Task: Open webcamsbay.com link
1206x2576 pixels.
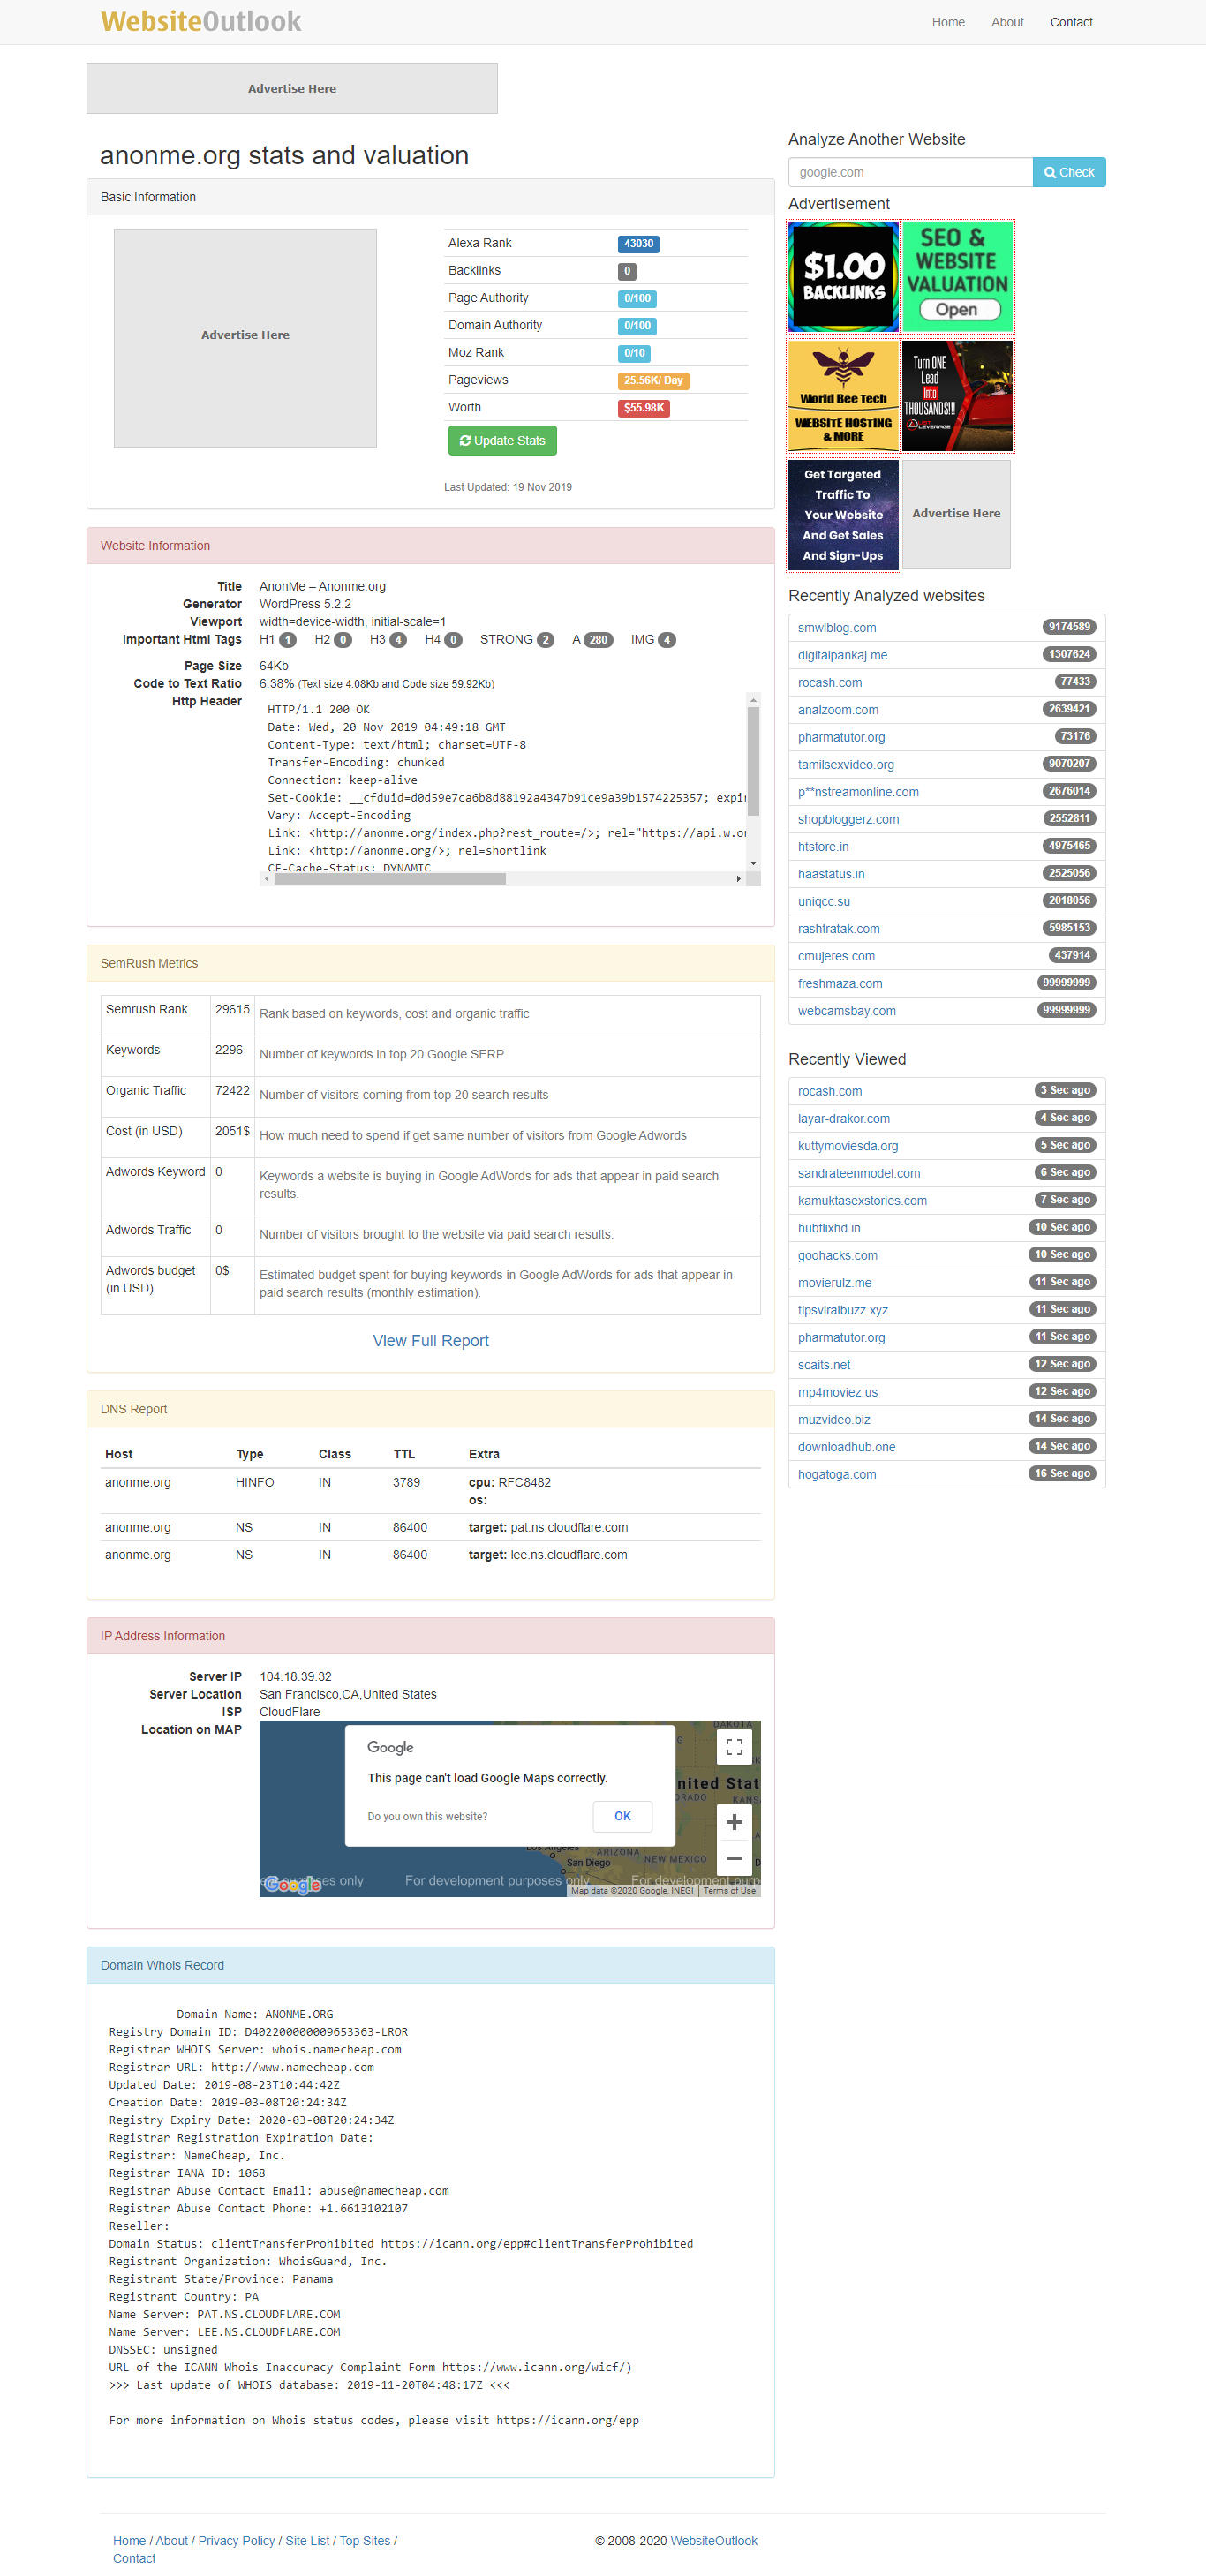Action: tap(846, 1010)
